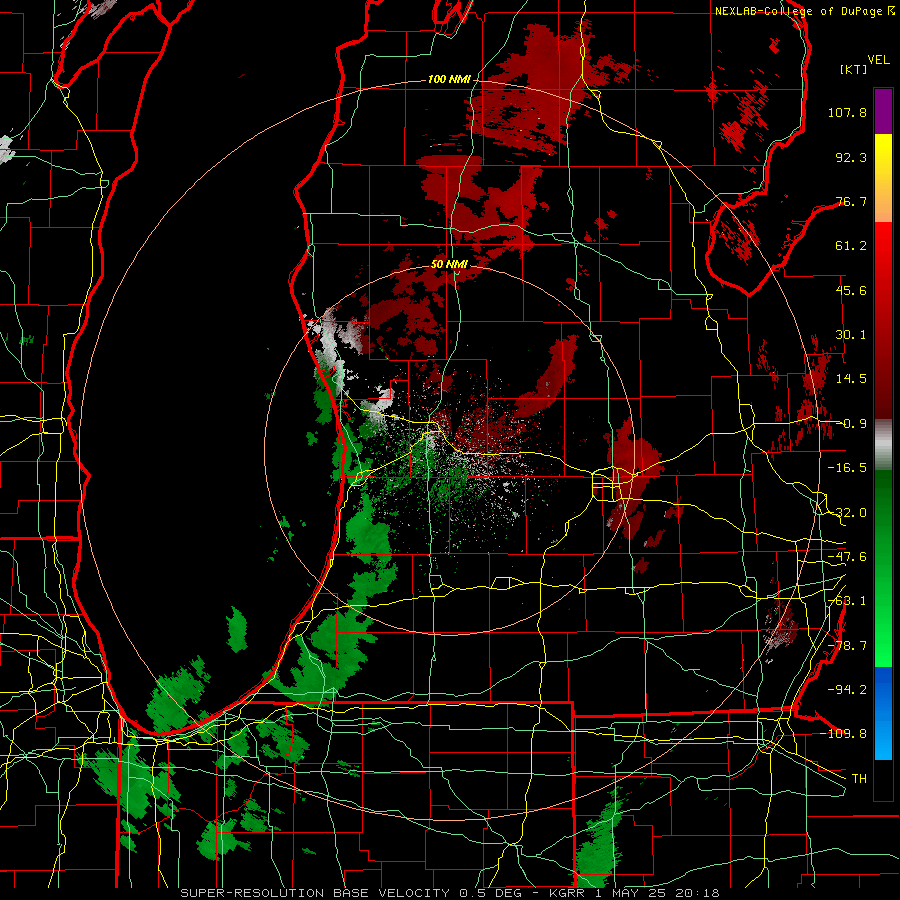Image resolution: width=900 pixels, height=900 pixels.
Task: Click the 92.3 legend value
Action: pyautogui.click(x=851, y=157)
